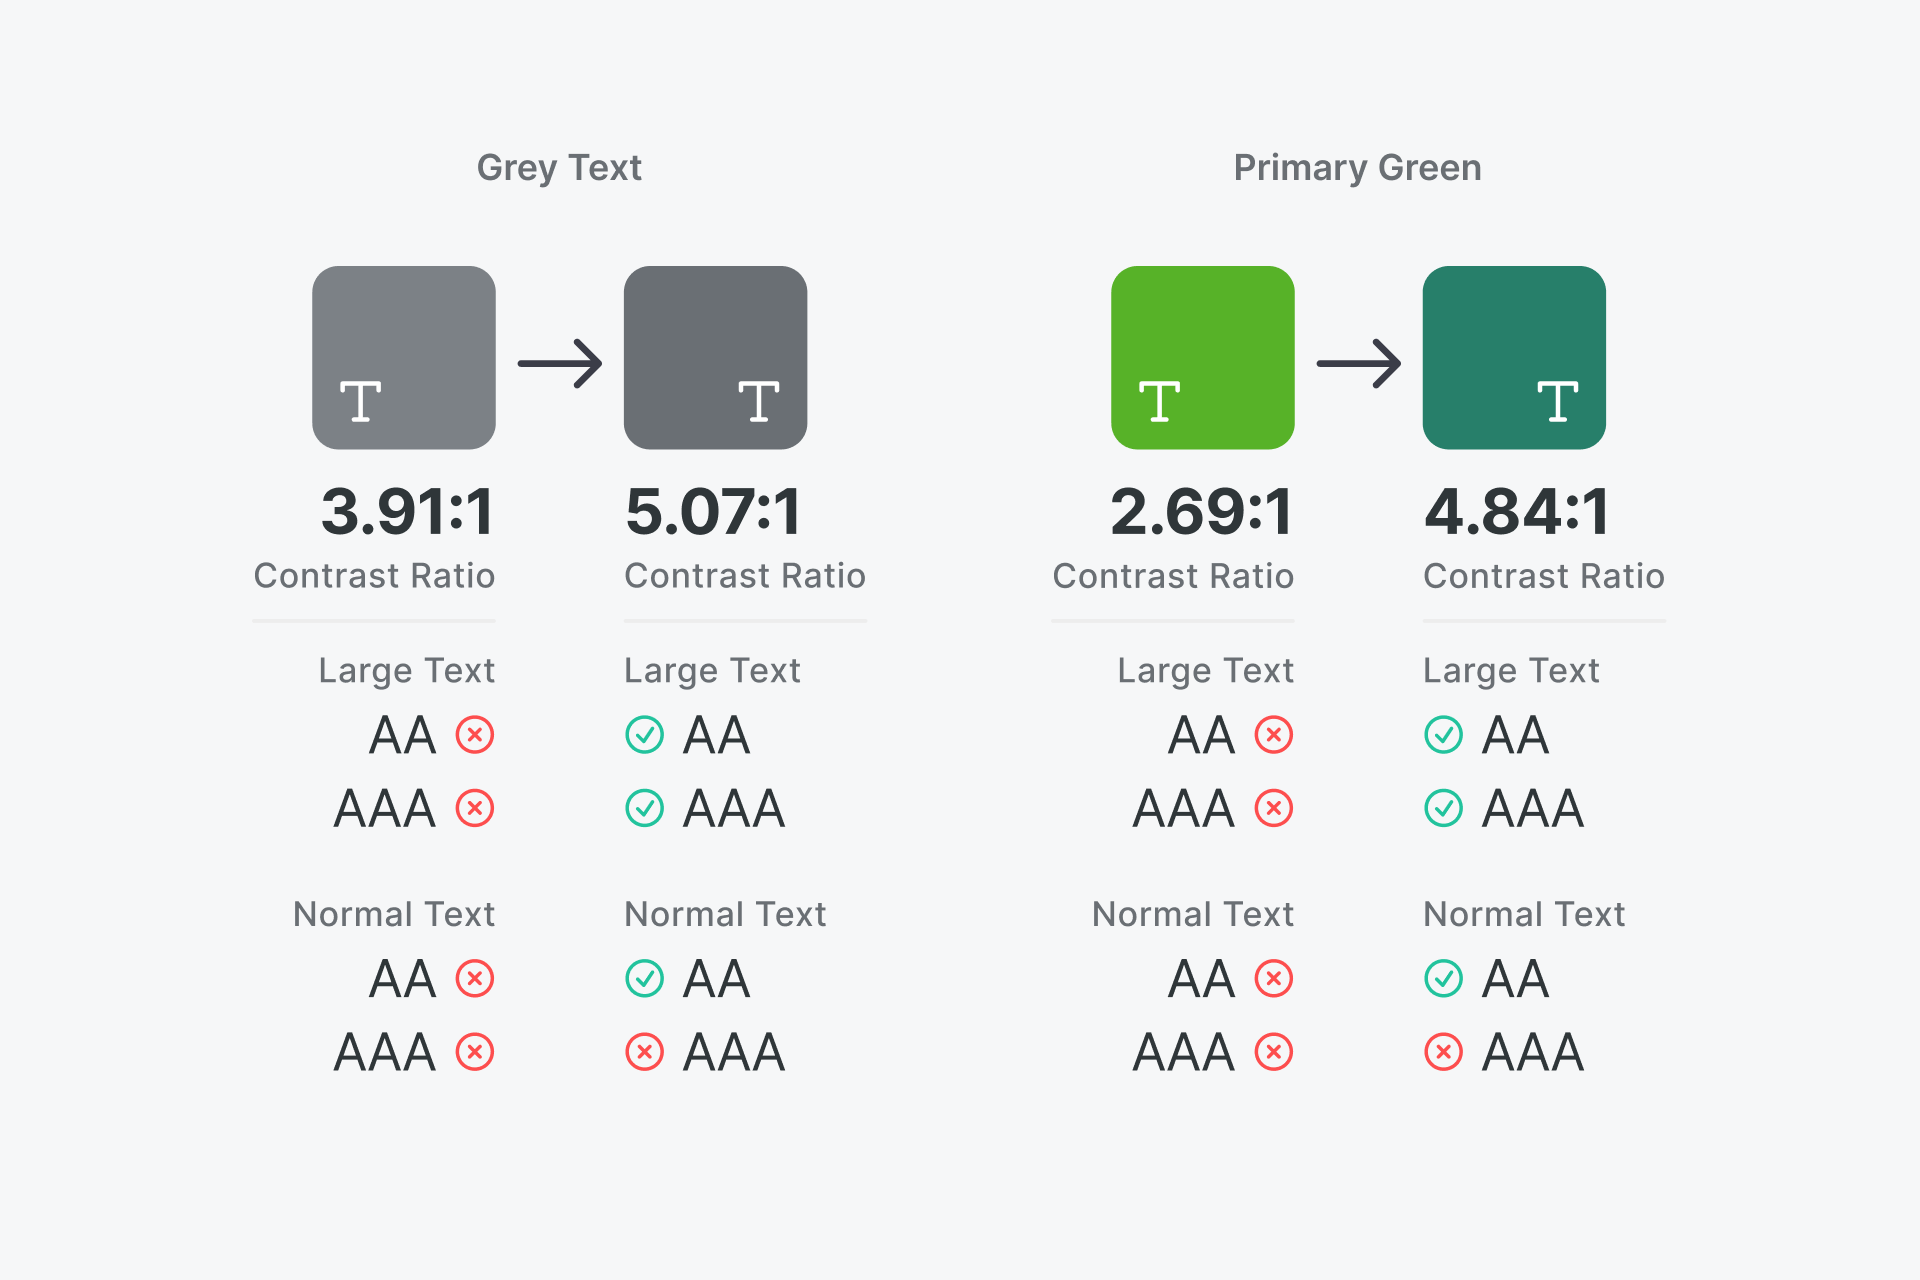Click the T text icon in bright green swatch
This screenshot has width=1920, height=1280.
(1160, 401)
